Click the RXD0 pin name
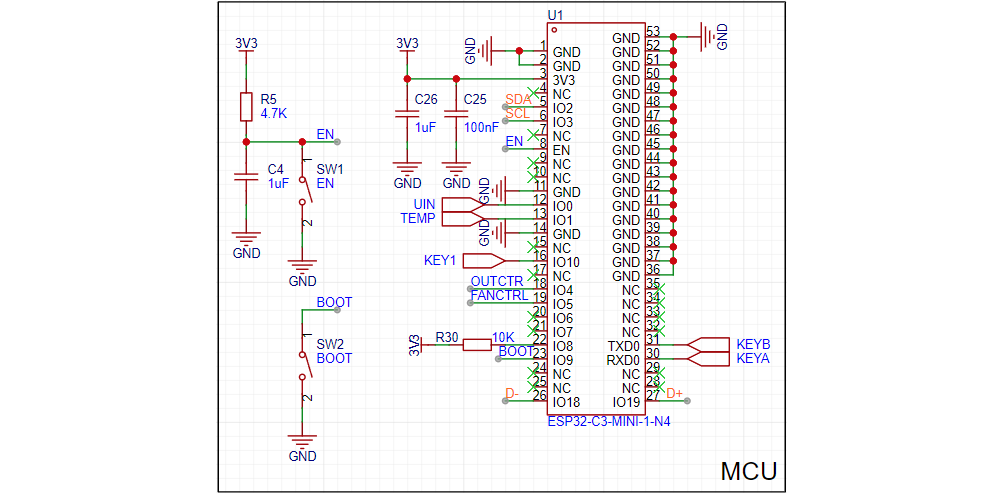The width and height of the screenshot is (1004, 493). point(624,360)
